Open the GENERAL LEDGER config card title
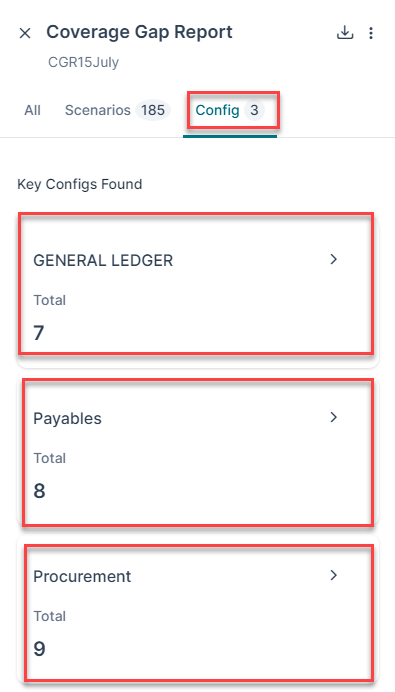 pyautogui.click(x=103, y=261)
